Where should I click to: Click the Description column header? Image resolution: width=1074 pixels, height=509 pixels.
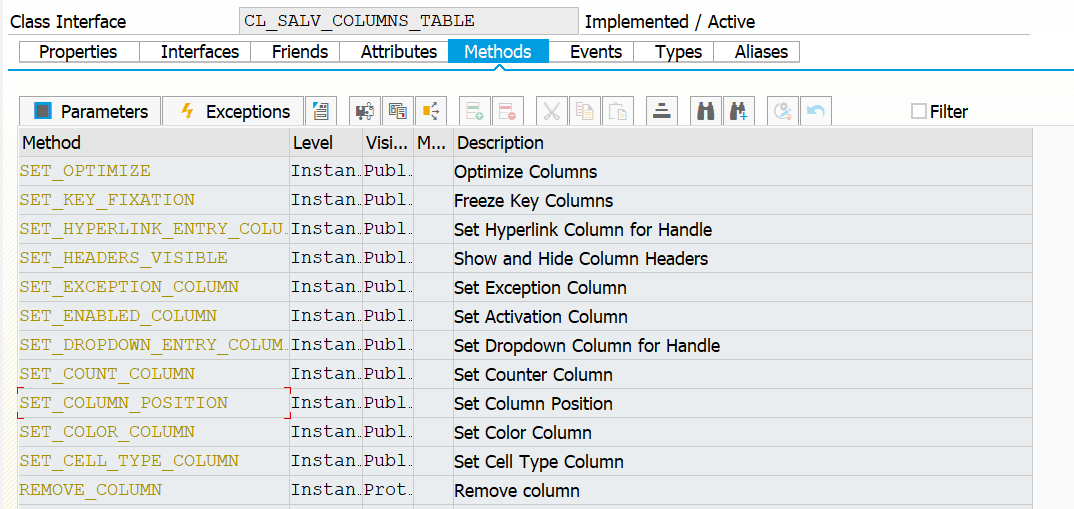point(742,142)
